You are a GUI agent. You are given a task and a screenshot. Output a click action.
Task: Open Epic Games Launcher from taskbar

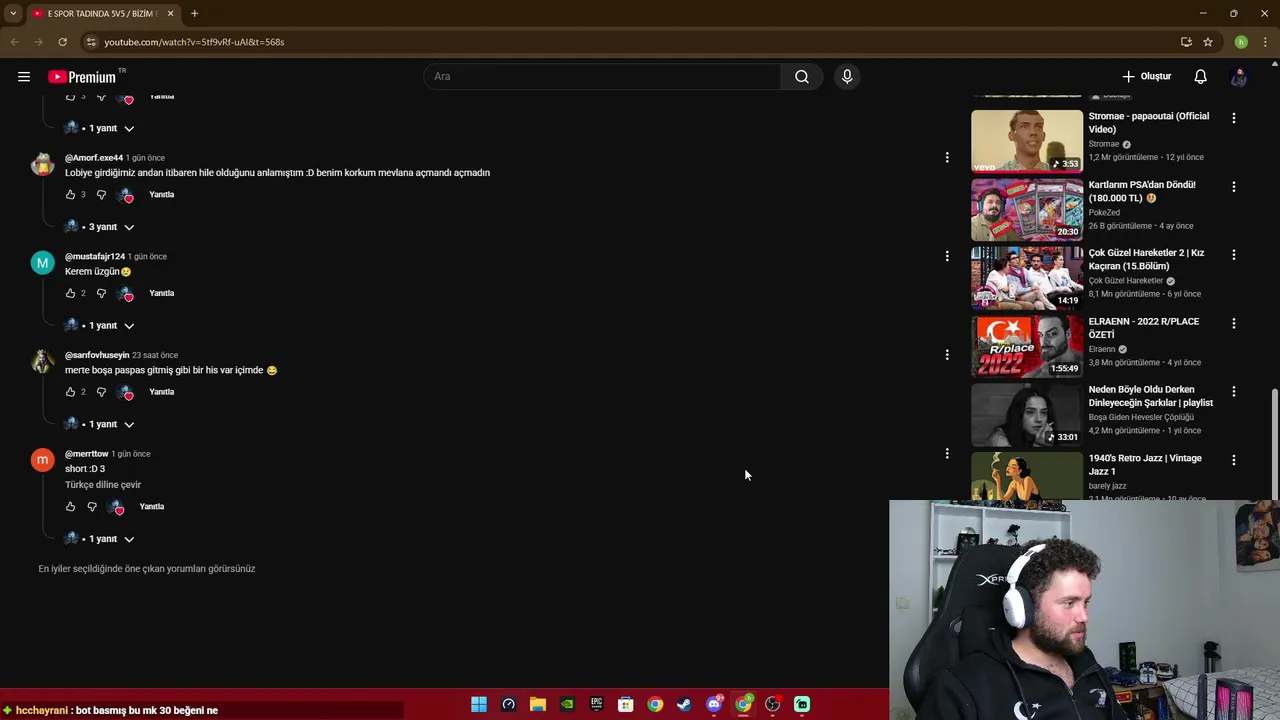pos(597,705)
